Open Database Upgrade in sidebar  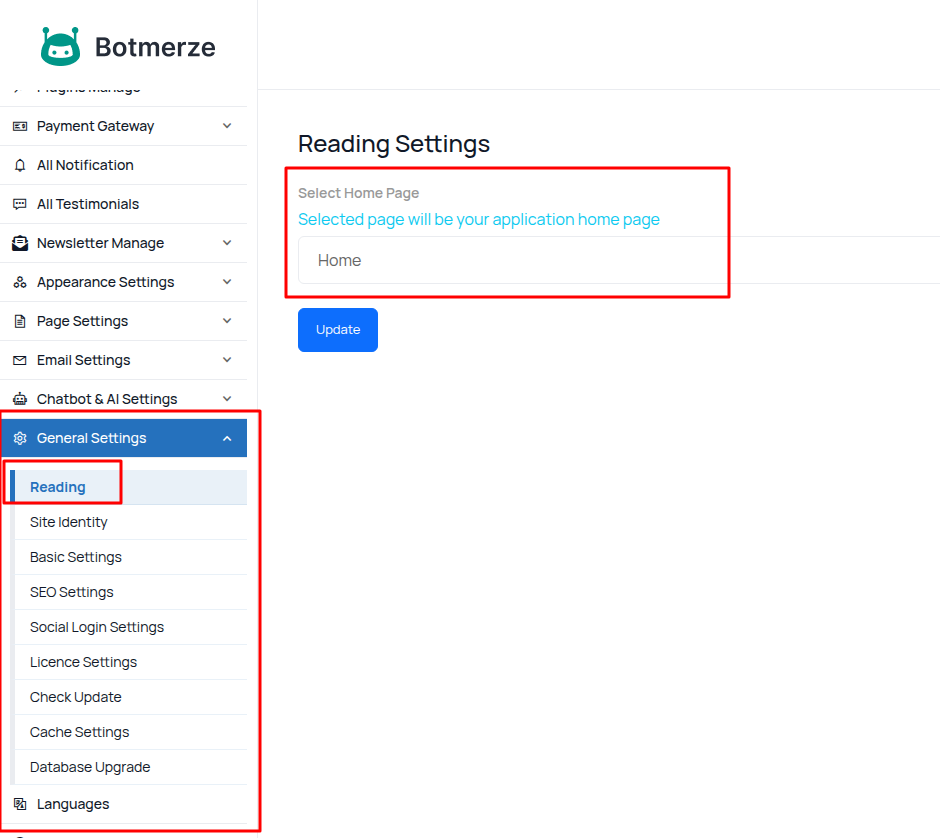[x=90, y=767]
